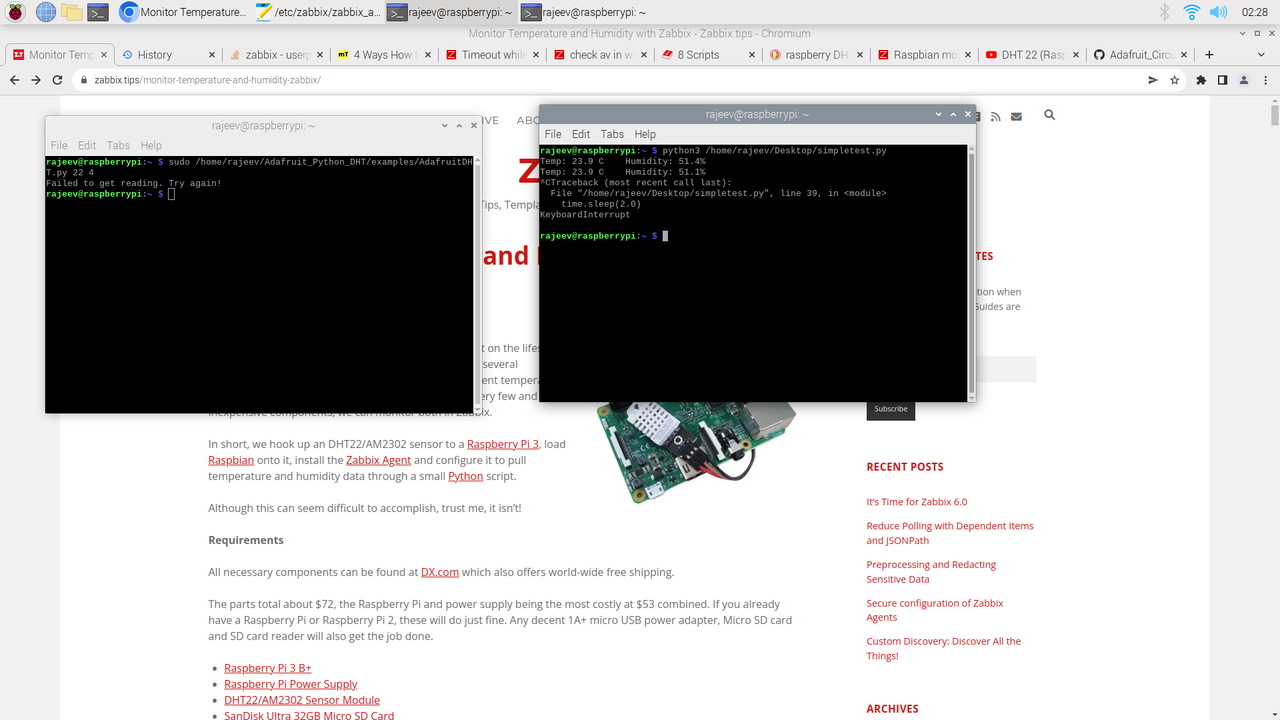
Task: Open File menu in right terminal window
Action: pos(553,134)
